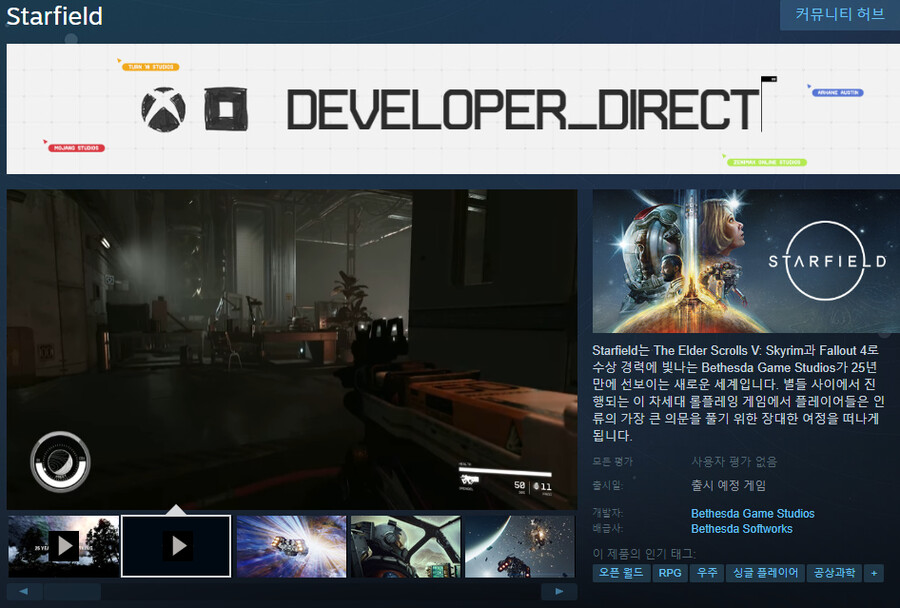Select the RPG tag
Viewport: 900px width, 608px height.
click(670, 572)
